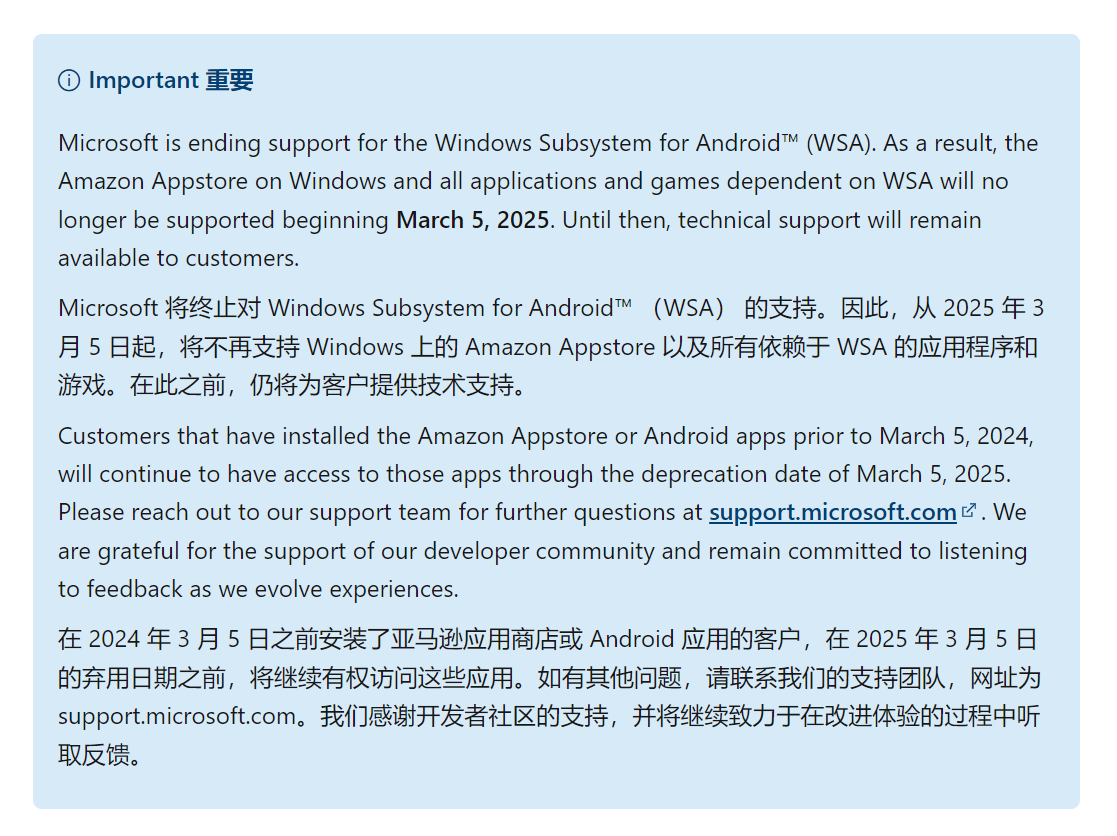Click the word Important in the alert heading
Viewport: 1117px width, 836px height.
(x=143, y=80)
